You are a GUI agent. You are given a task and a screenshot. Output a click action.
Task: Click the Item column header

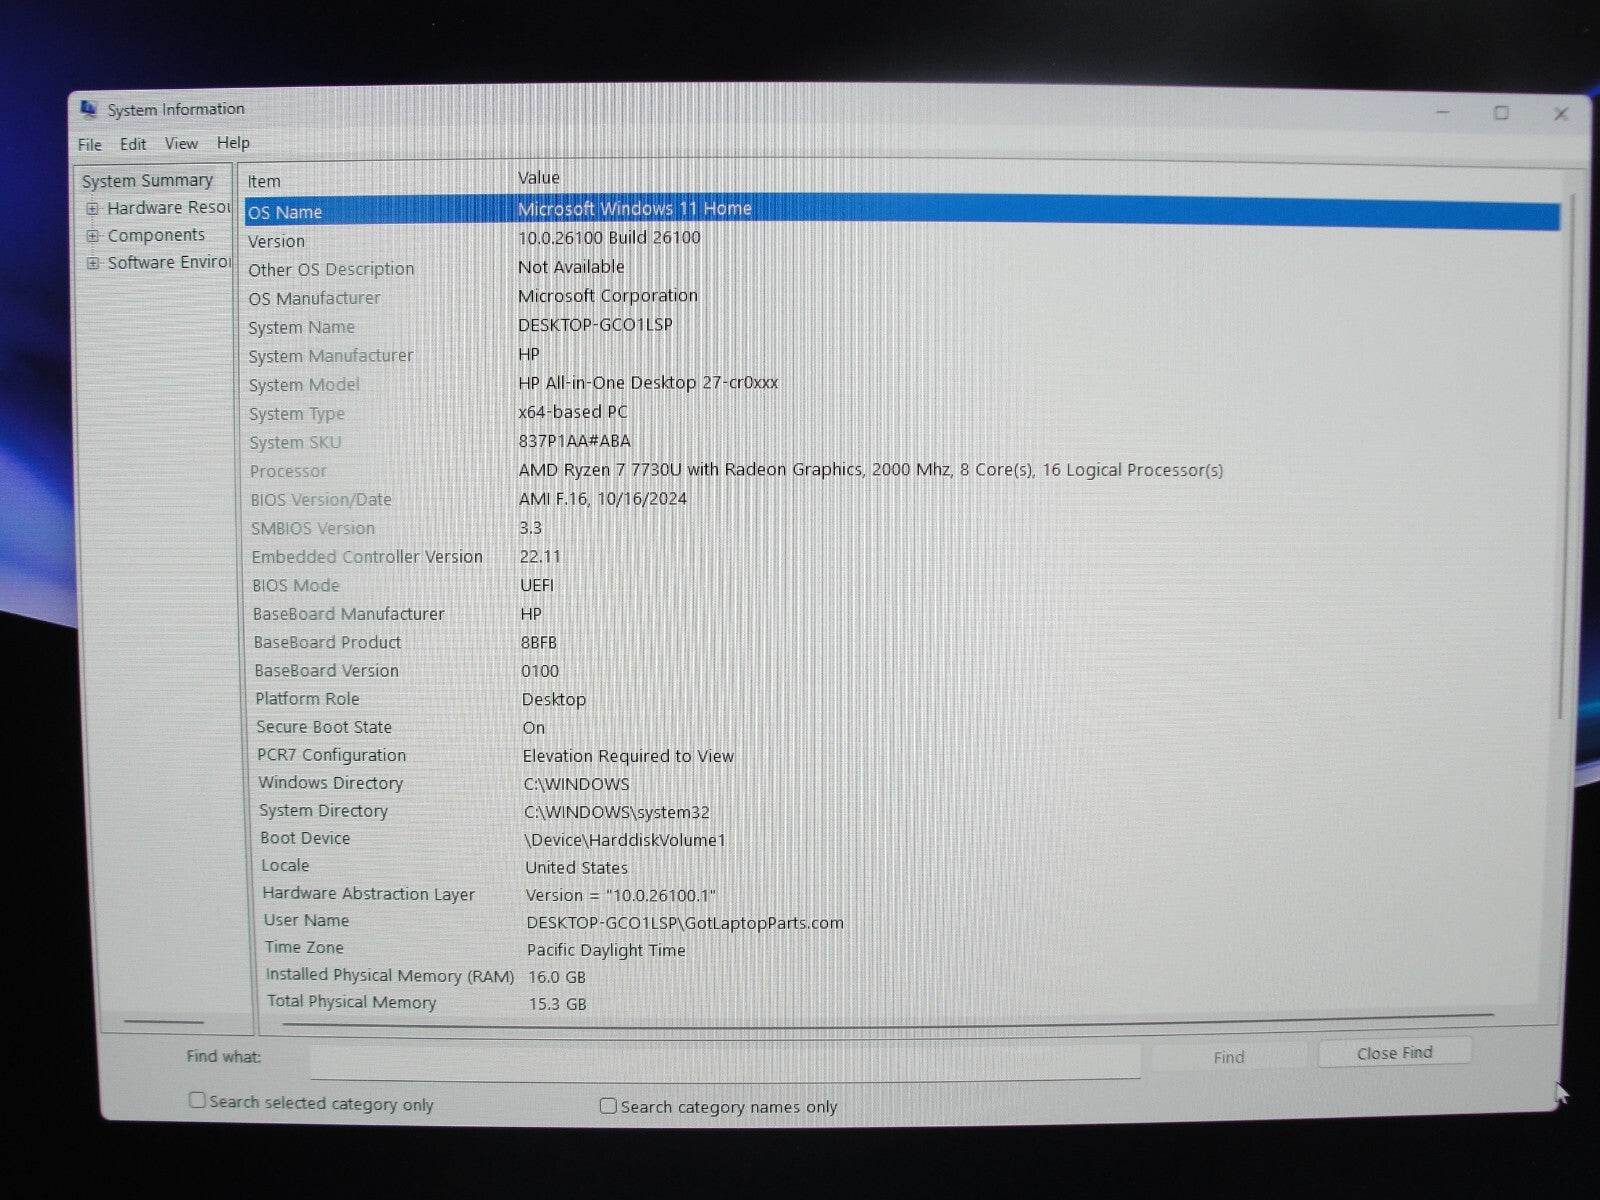click(265, 181)
